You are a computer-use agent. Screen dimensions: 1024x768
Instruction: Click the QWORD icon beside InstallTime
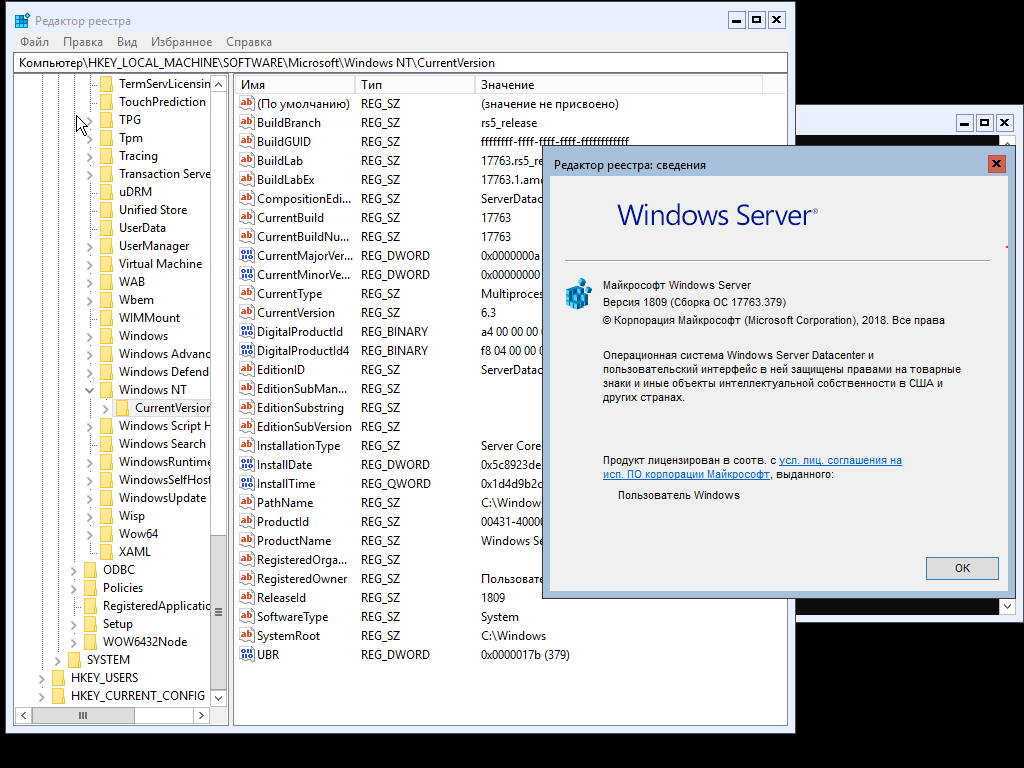(246, 483)
